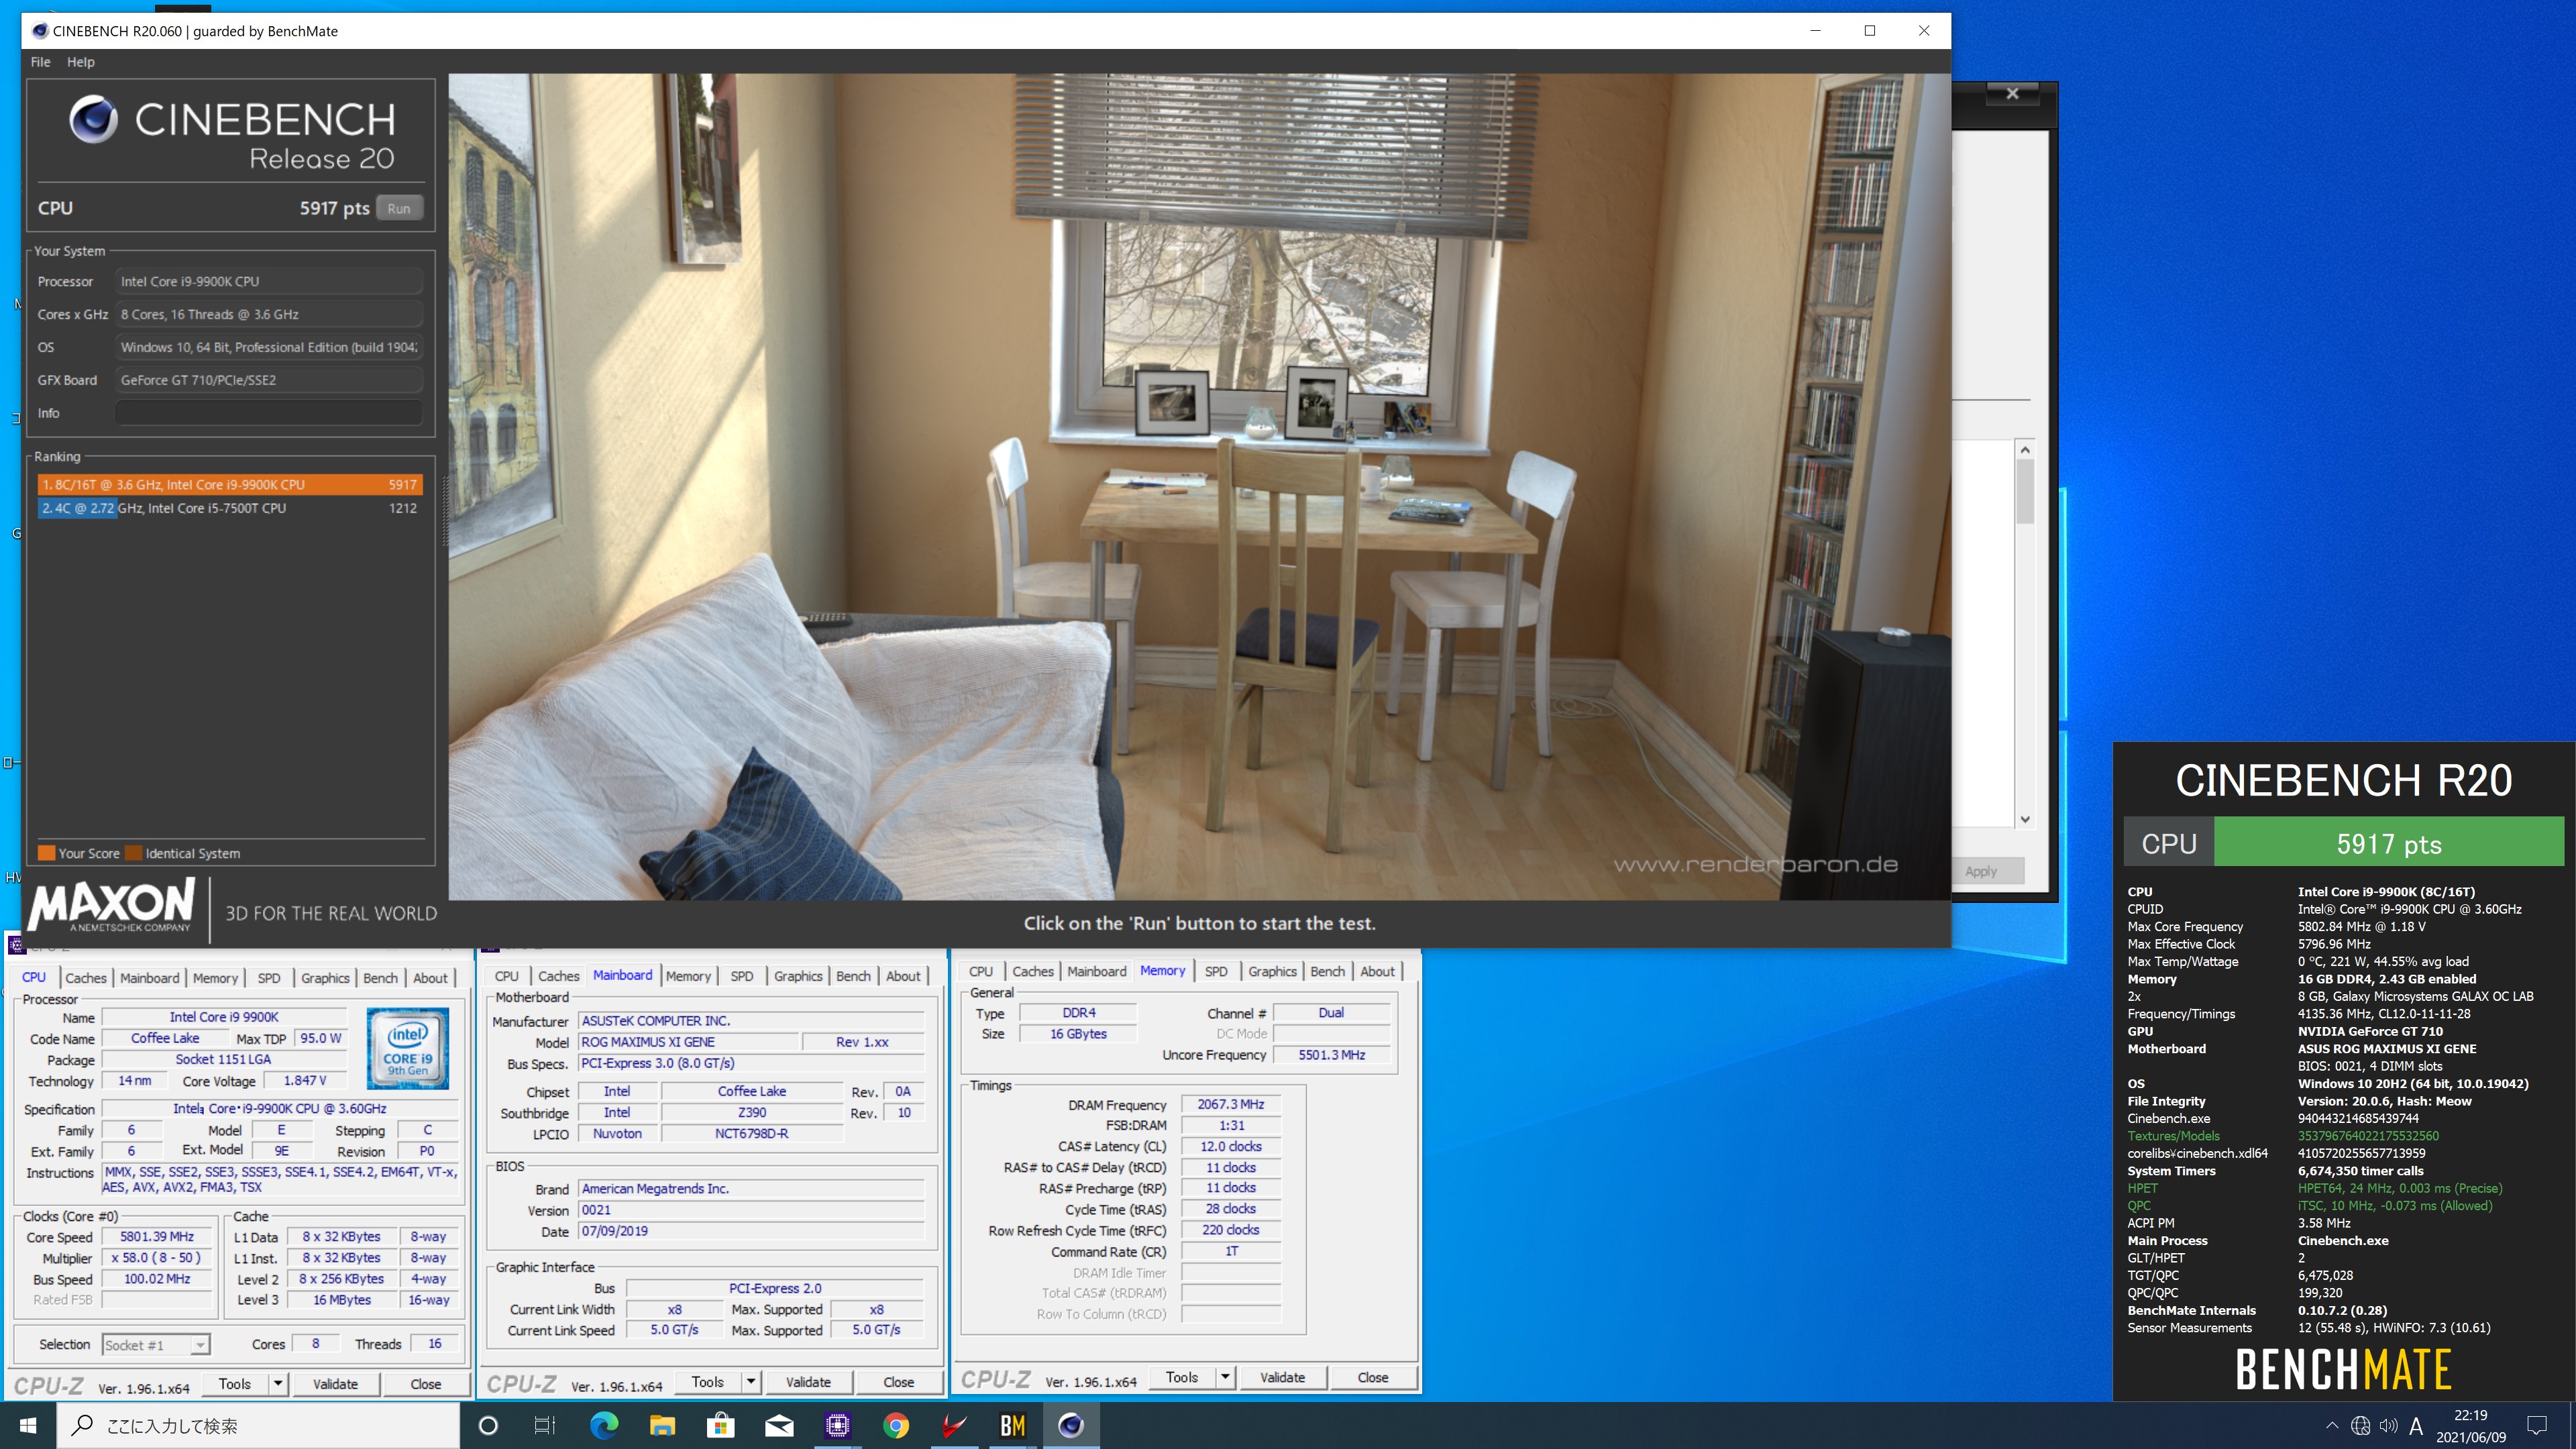
Task: Click the Intel Core i9 9th Gen logo
Action: click(x=407, y=1048)
